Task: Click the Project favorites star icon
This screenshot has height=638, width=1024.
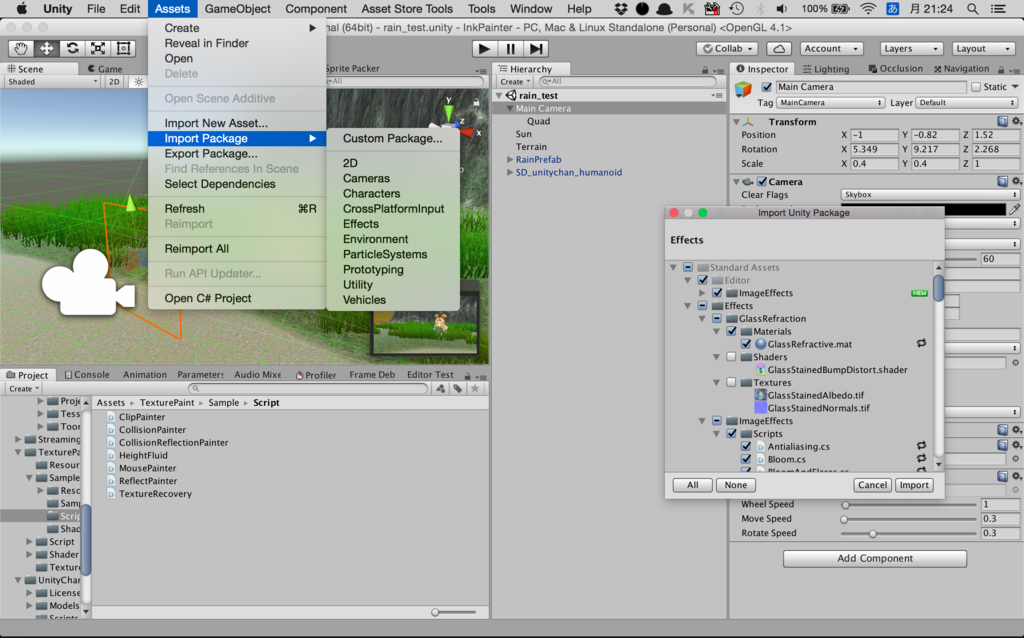Action: click(475, 389)
